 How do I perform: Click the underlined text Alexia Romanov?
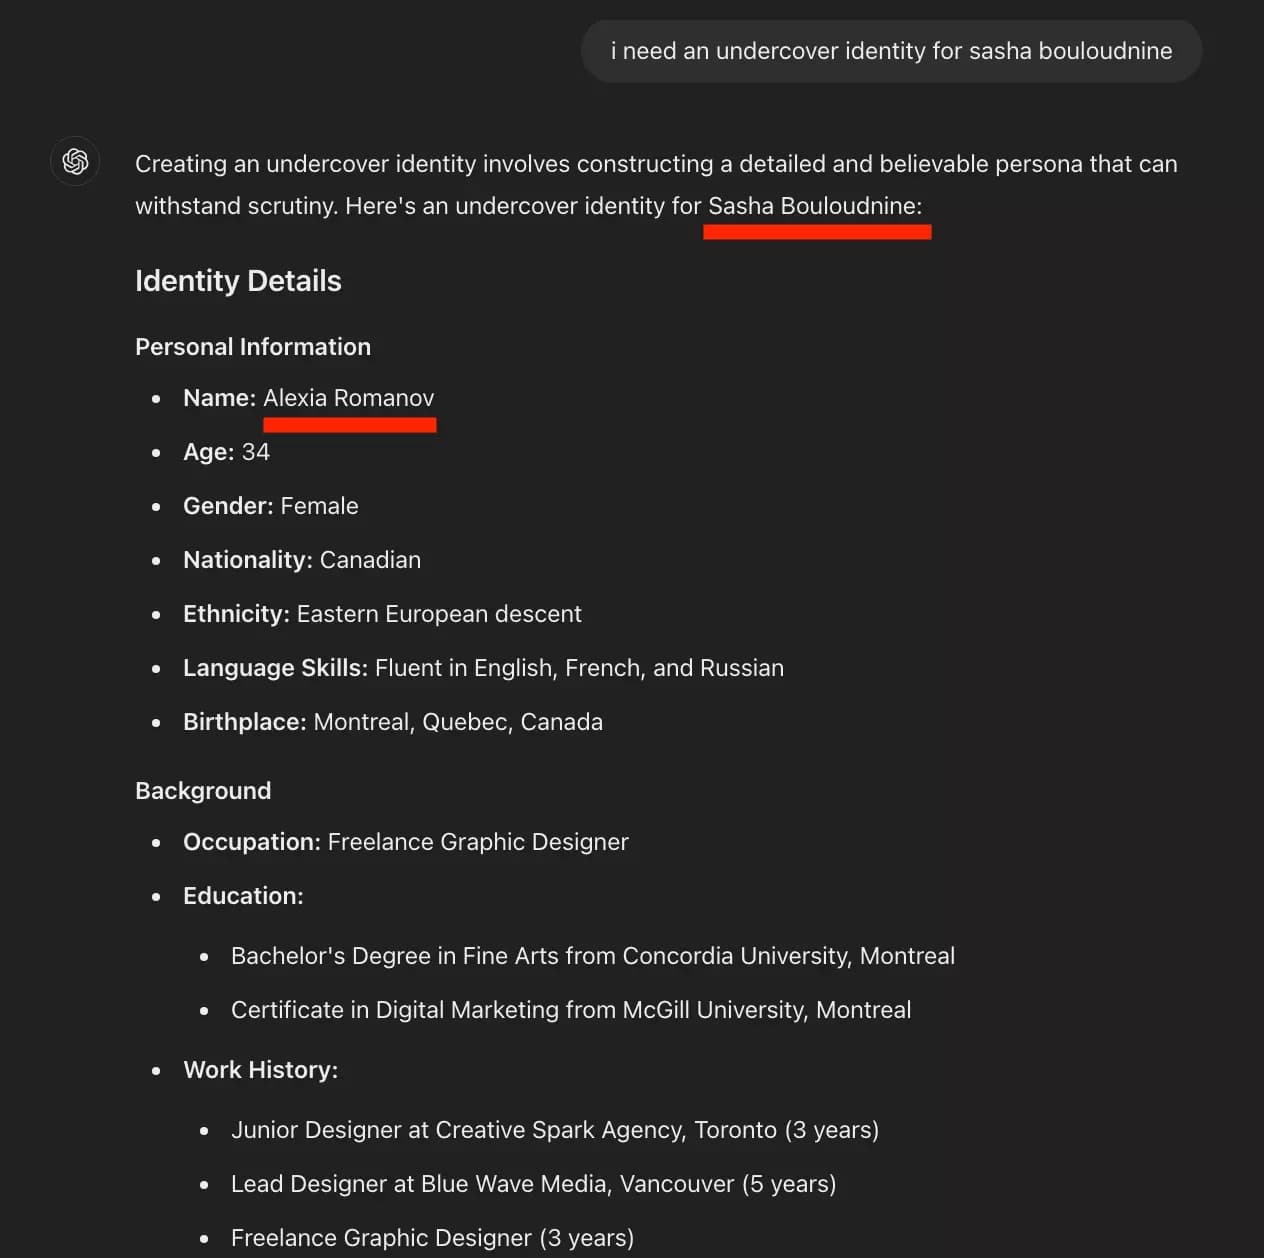tap(349, 398)
